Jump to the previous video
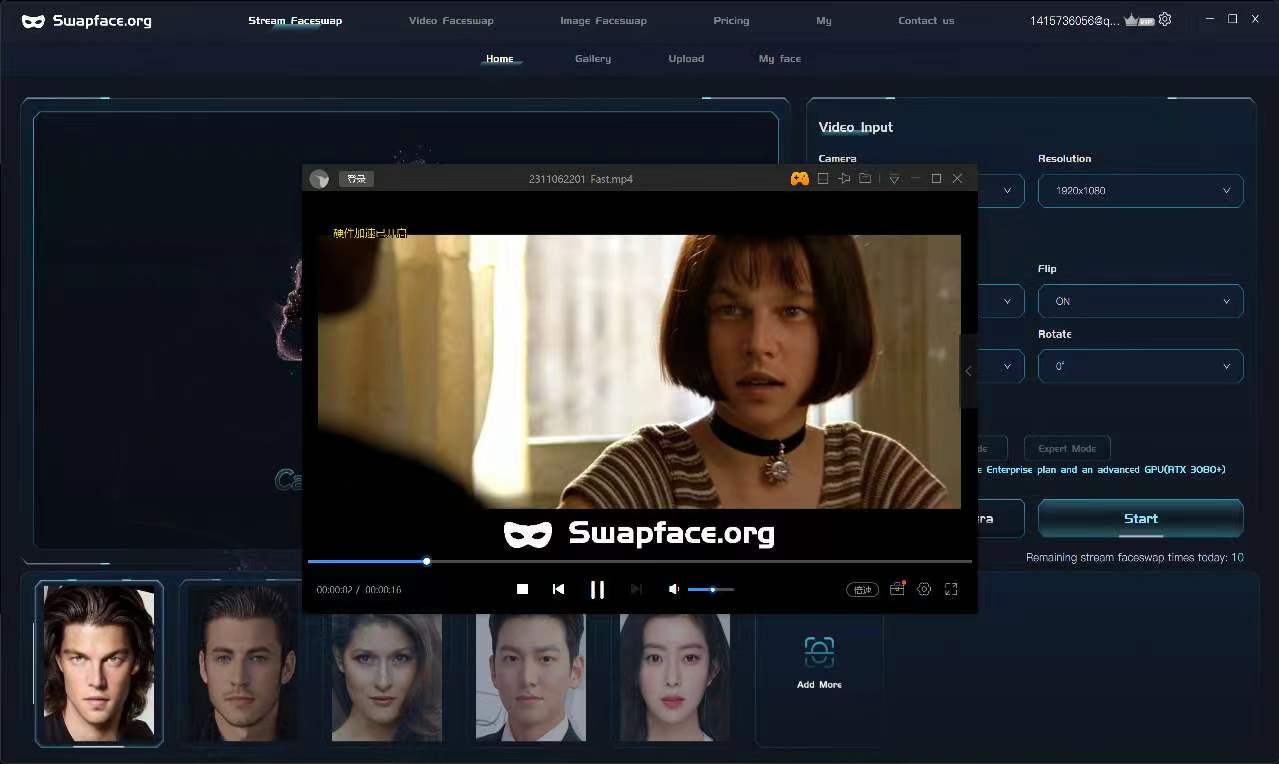The height and width of the screenshot is (764, 1279). coord(558,590)
